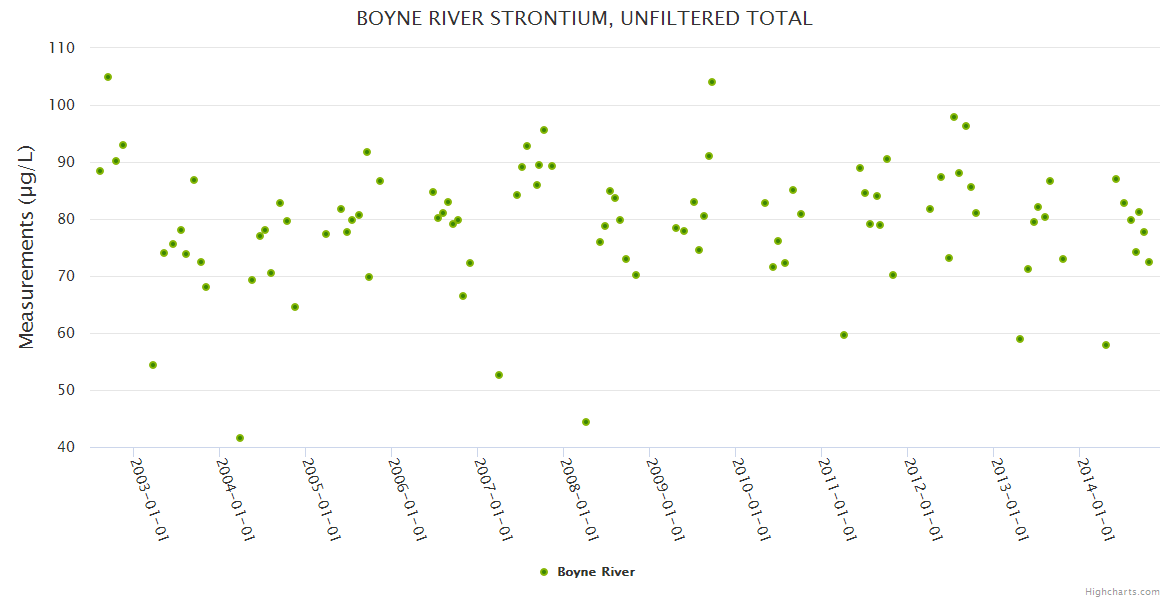Click the chart title 'Boyne River Strontium, Unfiltered Total'

pyautogui.click(x=584, y=19)
